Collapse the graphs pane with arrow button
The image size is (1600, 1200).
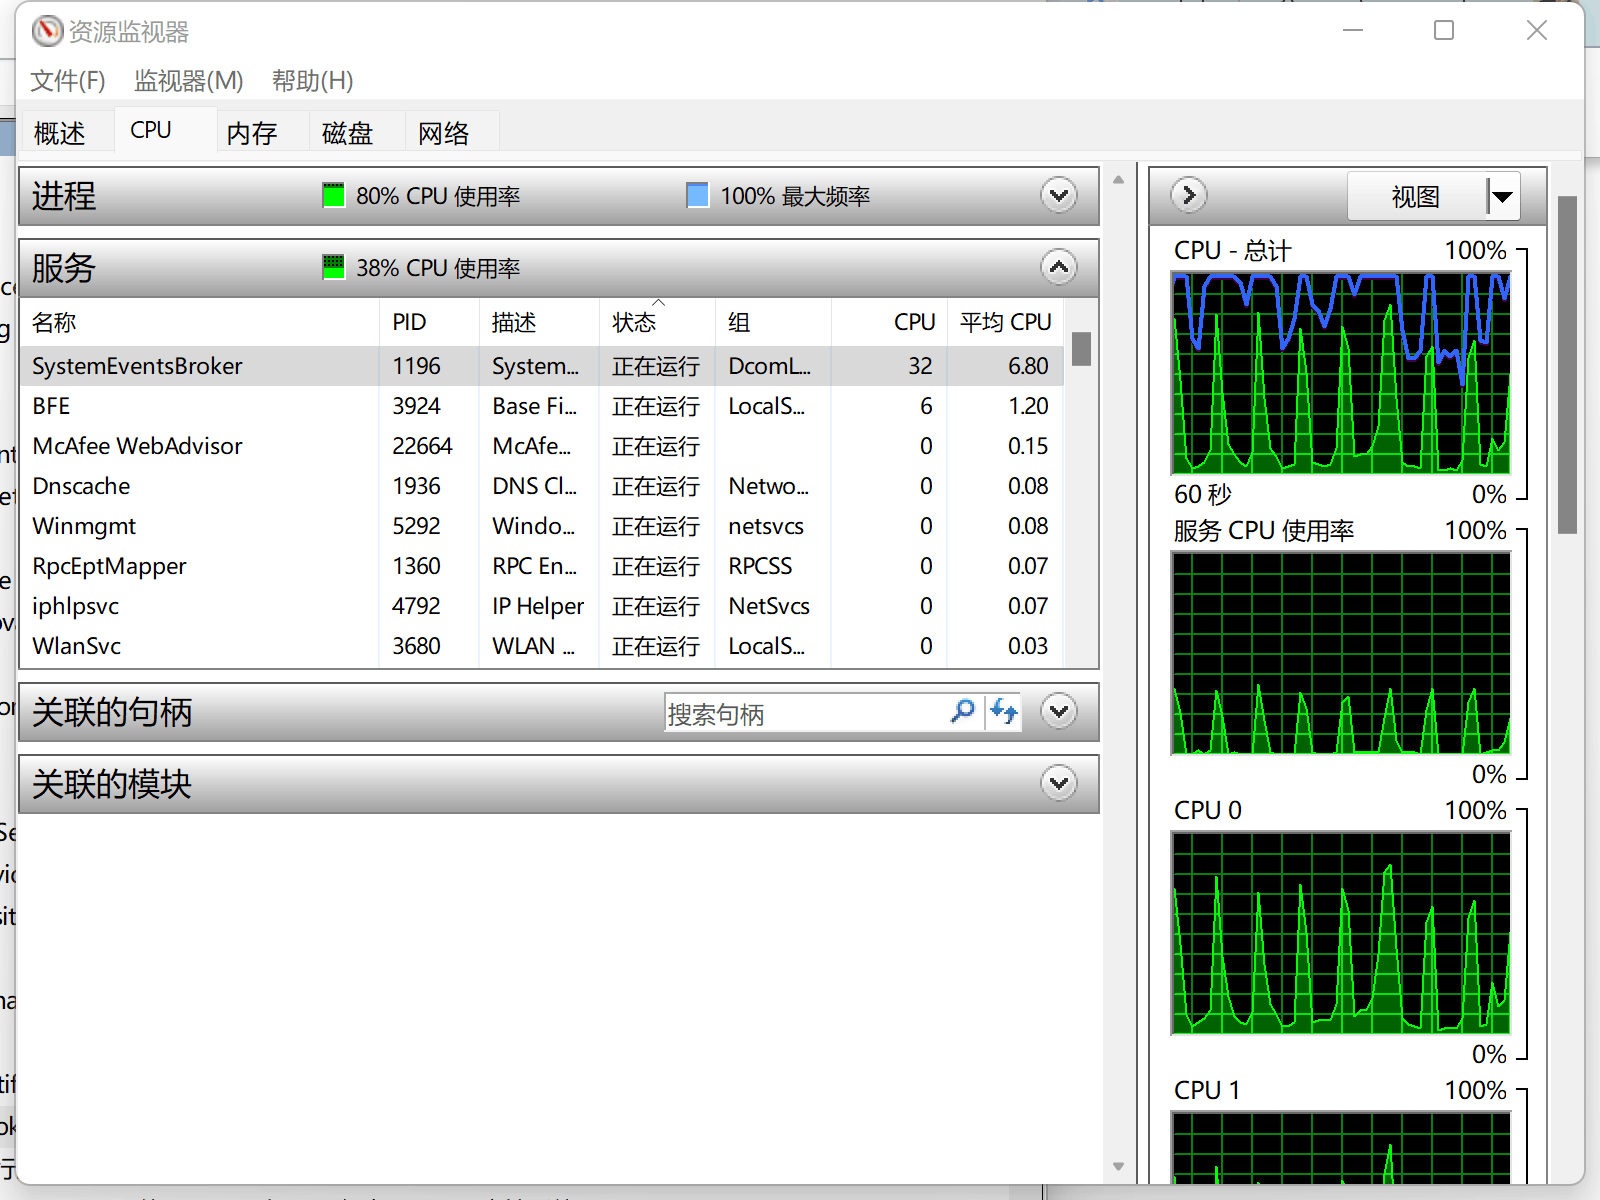pos(1189,195)
